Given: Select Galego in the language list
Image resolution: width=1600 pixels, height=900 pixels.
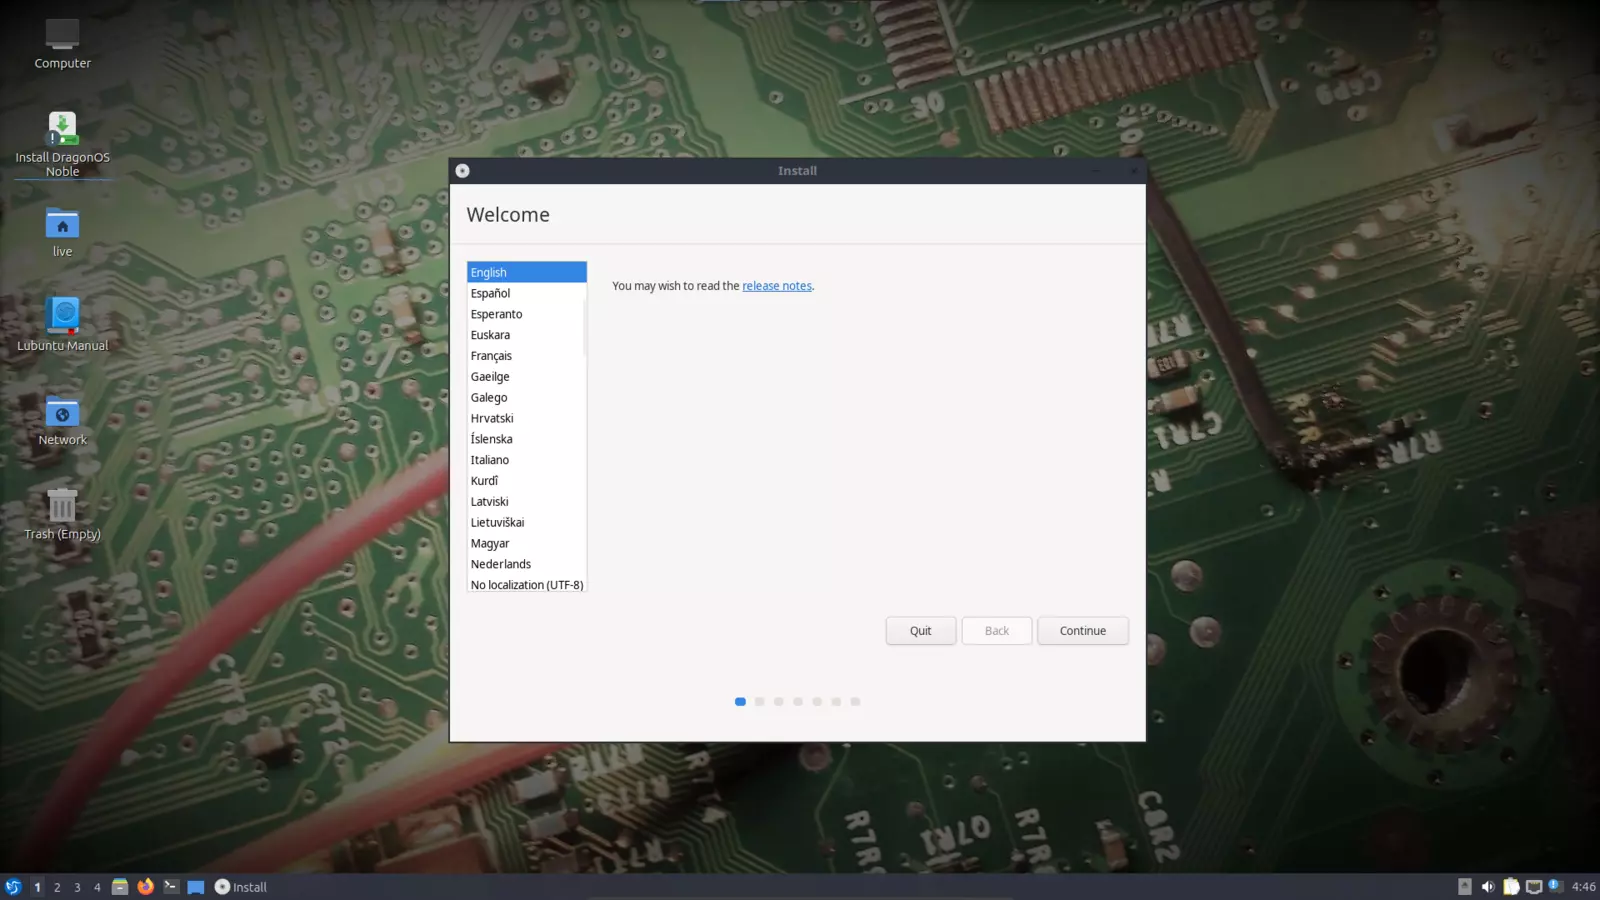Looking at the screenshot, I should 526,398.
